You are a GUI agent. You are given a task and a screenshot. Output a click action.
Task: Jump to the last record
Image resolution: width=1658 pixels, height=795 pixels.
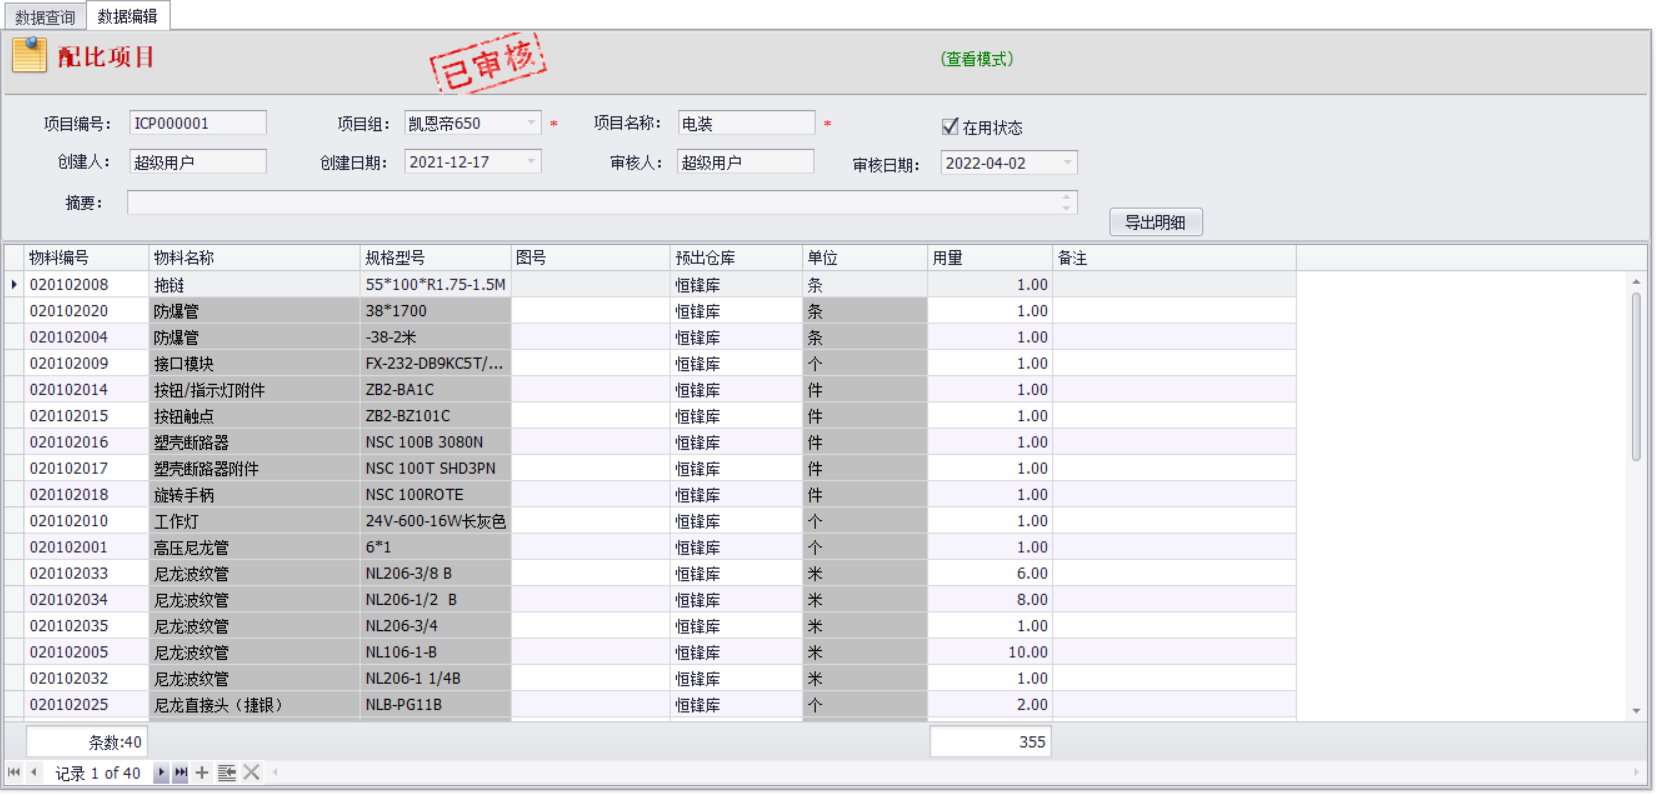(180, 772)
